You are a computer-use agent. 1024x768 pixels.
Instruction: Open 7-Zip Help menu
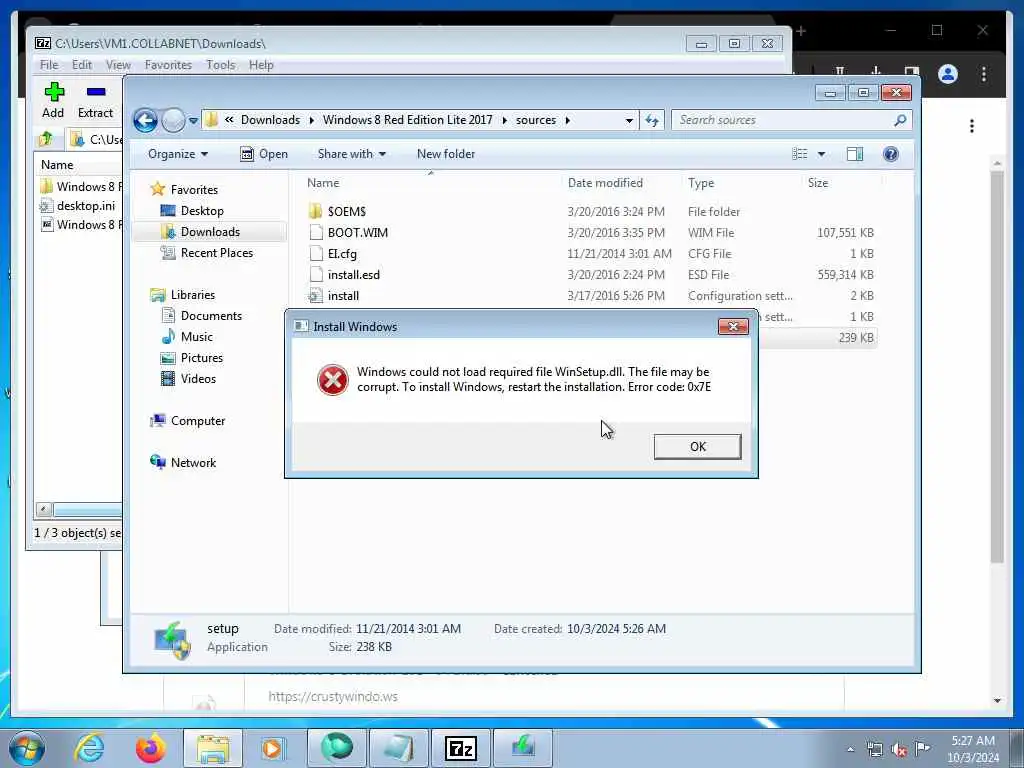[x=261, y=65]
